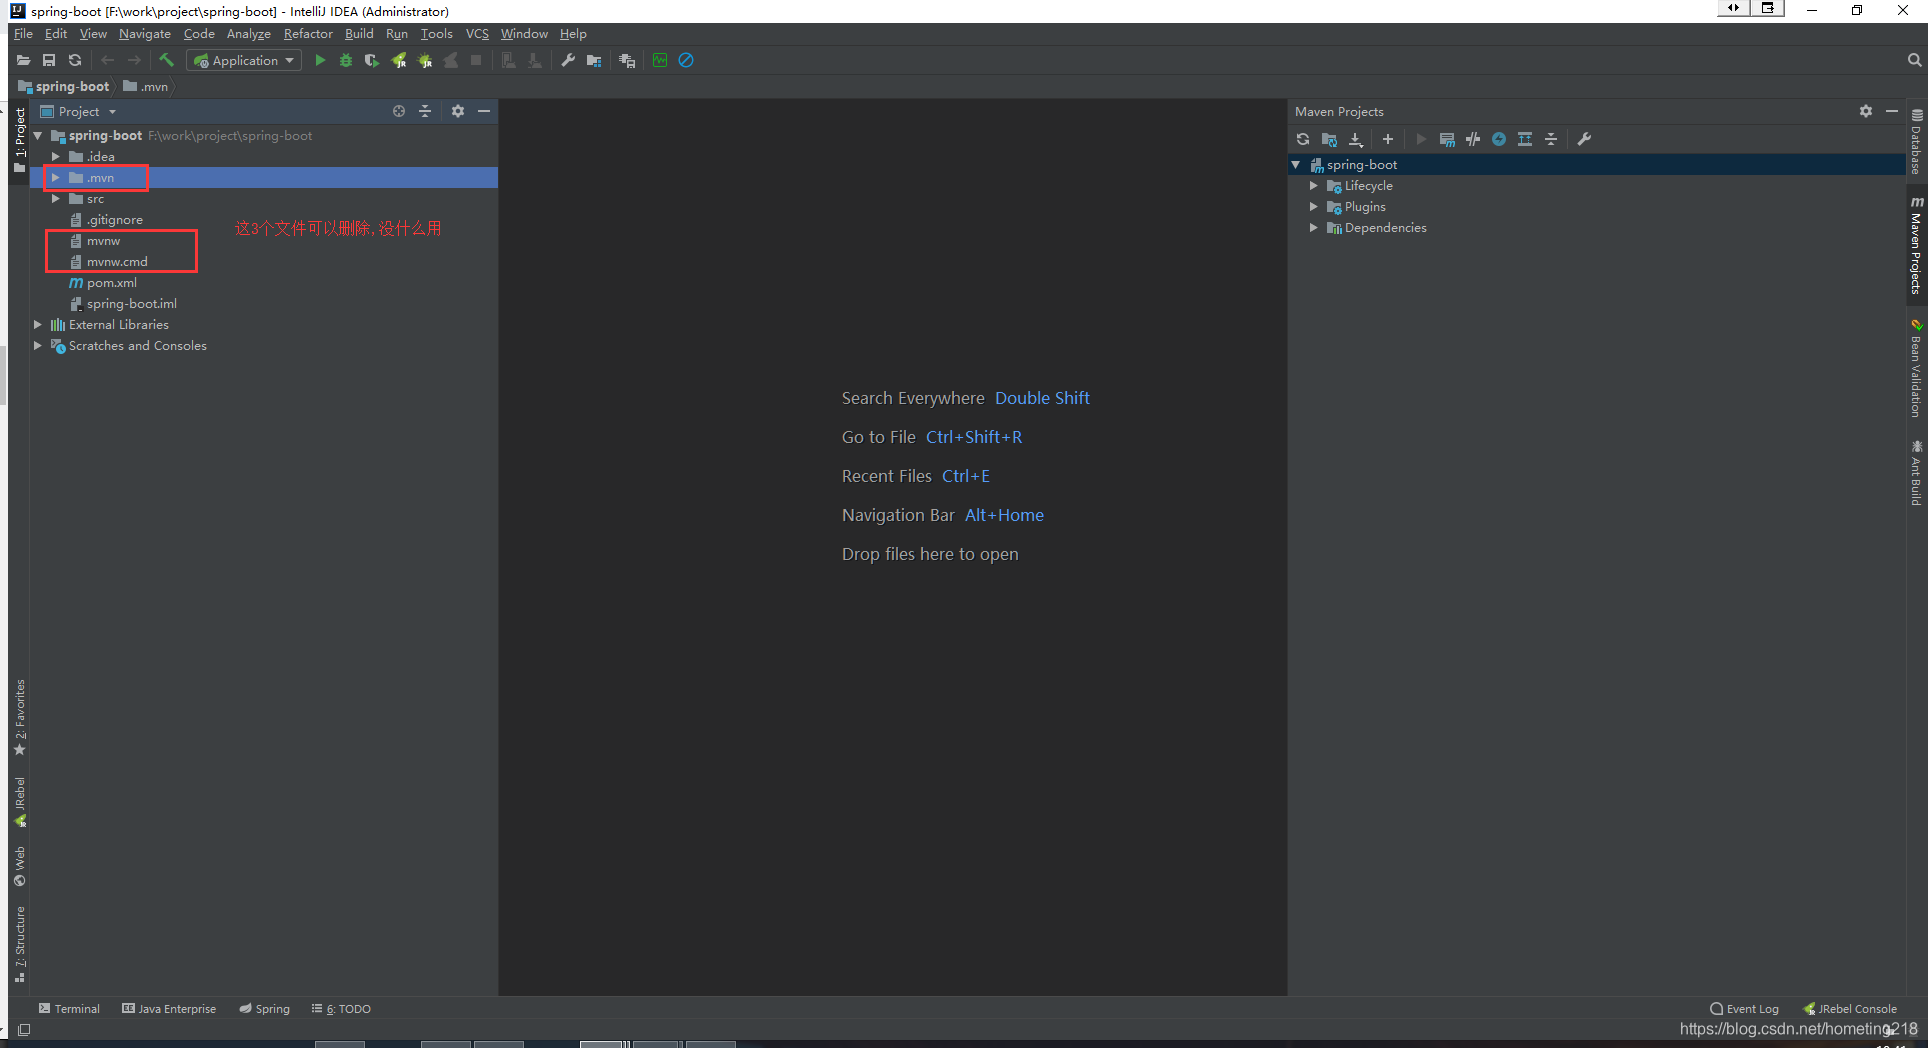
Task: Click the Open folder icon in main toolbar
Action: pyautogui.click(x=23, y=61)
